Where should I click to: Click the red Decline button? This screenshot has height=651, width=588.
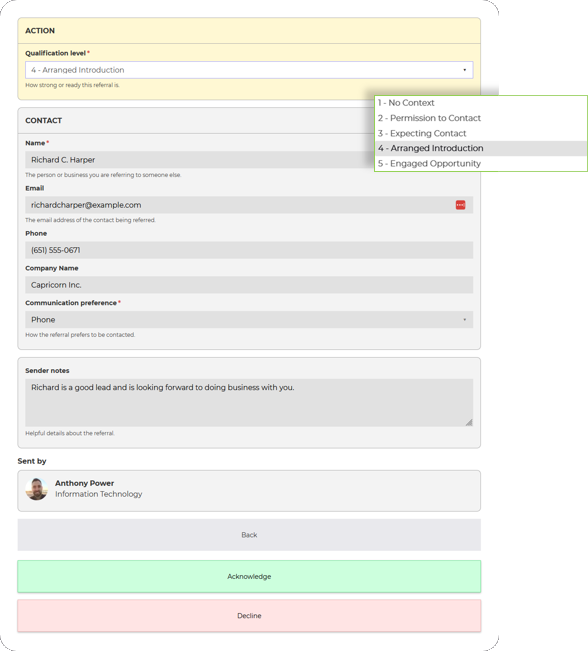[x=249, y=616]
